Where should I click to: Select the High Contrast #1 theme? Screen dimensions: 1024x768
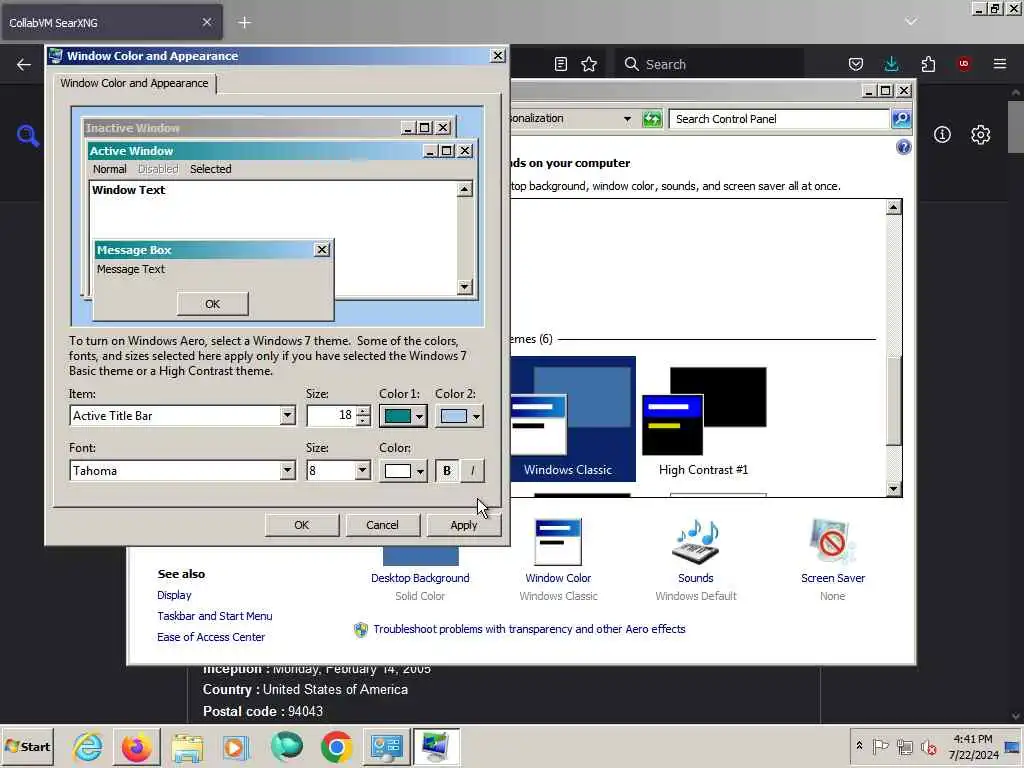coord(704,419)
